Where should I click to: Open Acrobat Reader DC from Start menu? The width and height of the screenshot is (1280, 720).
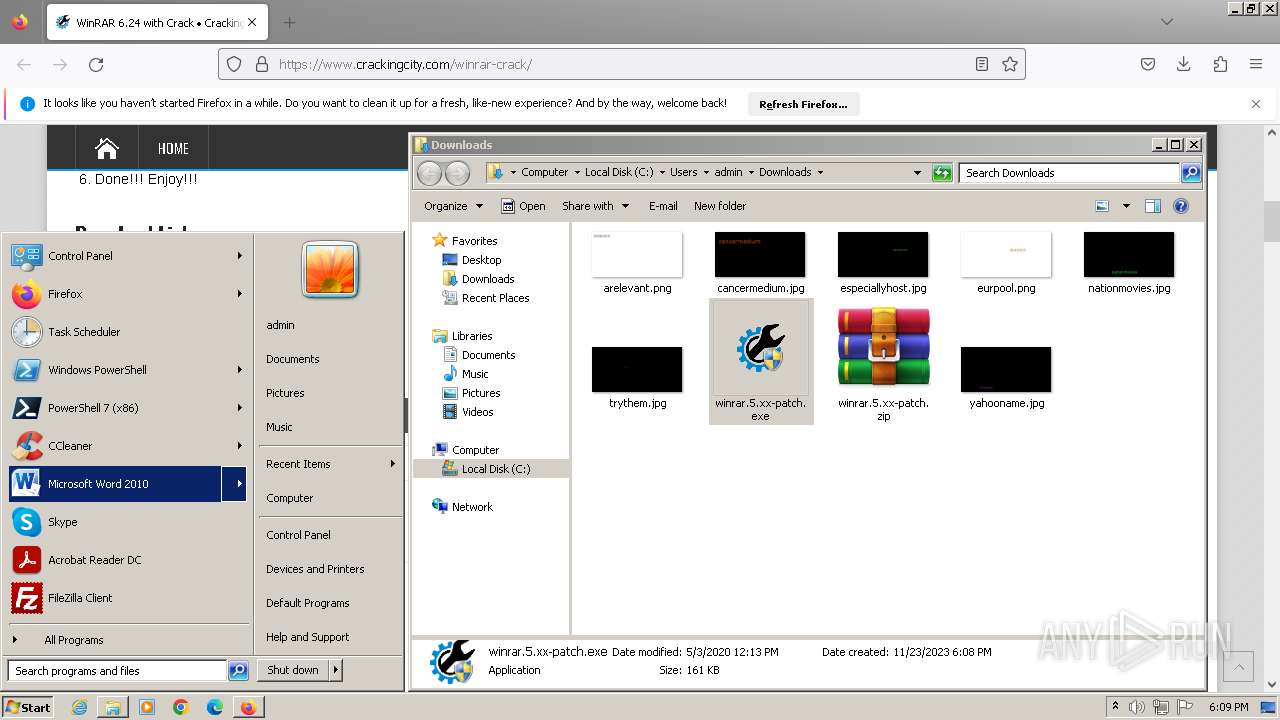pyautogui.click(x=128, y=560)
